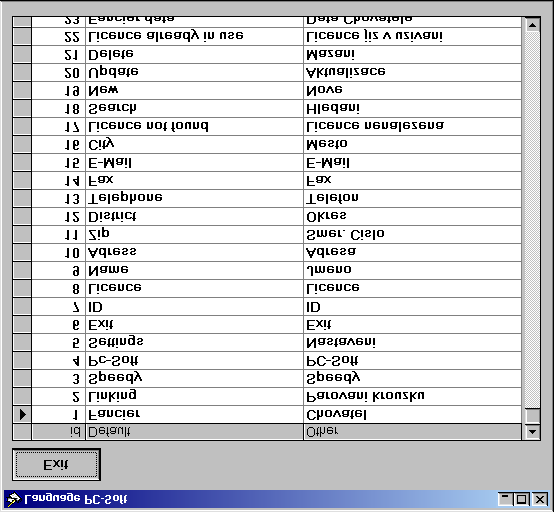The image size is (554, 512).
Task: Click the 'Other' column header
Action: pos(412,432)
